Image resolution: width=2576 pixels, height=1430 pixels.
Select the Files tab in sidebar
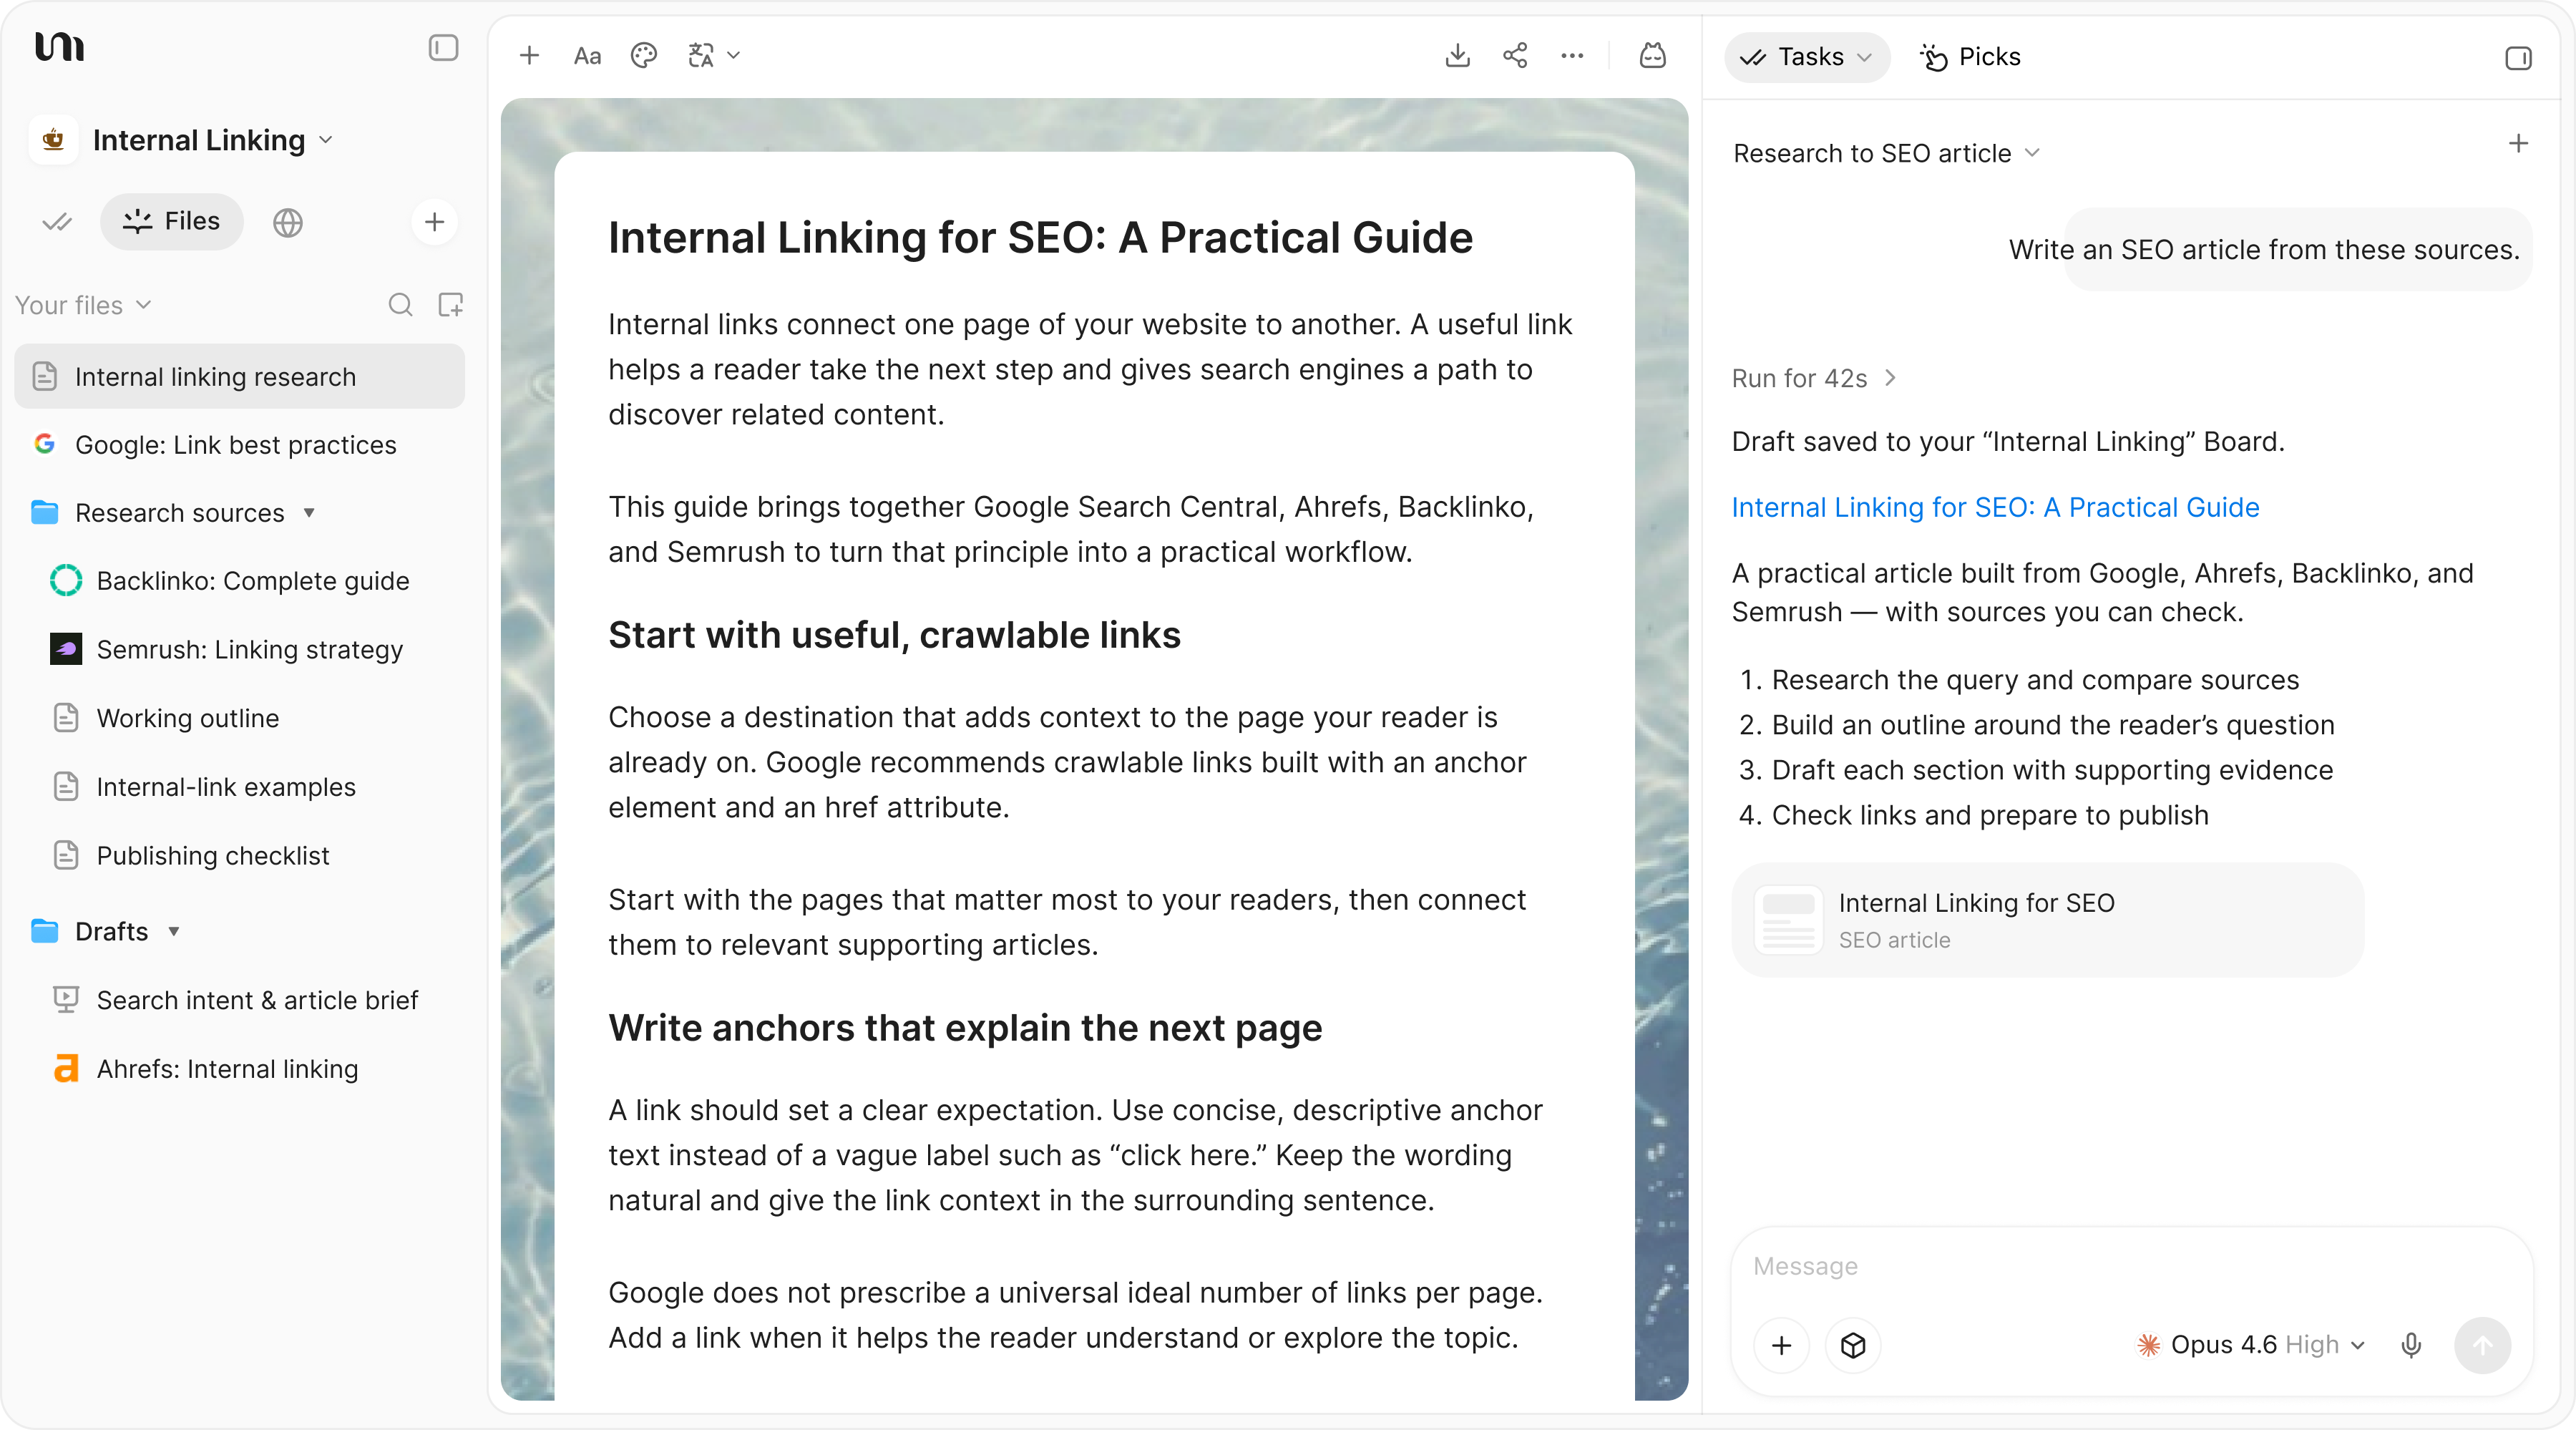[172, 221]
